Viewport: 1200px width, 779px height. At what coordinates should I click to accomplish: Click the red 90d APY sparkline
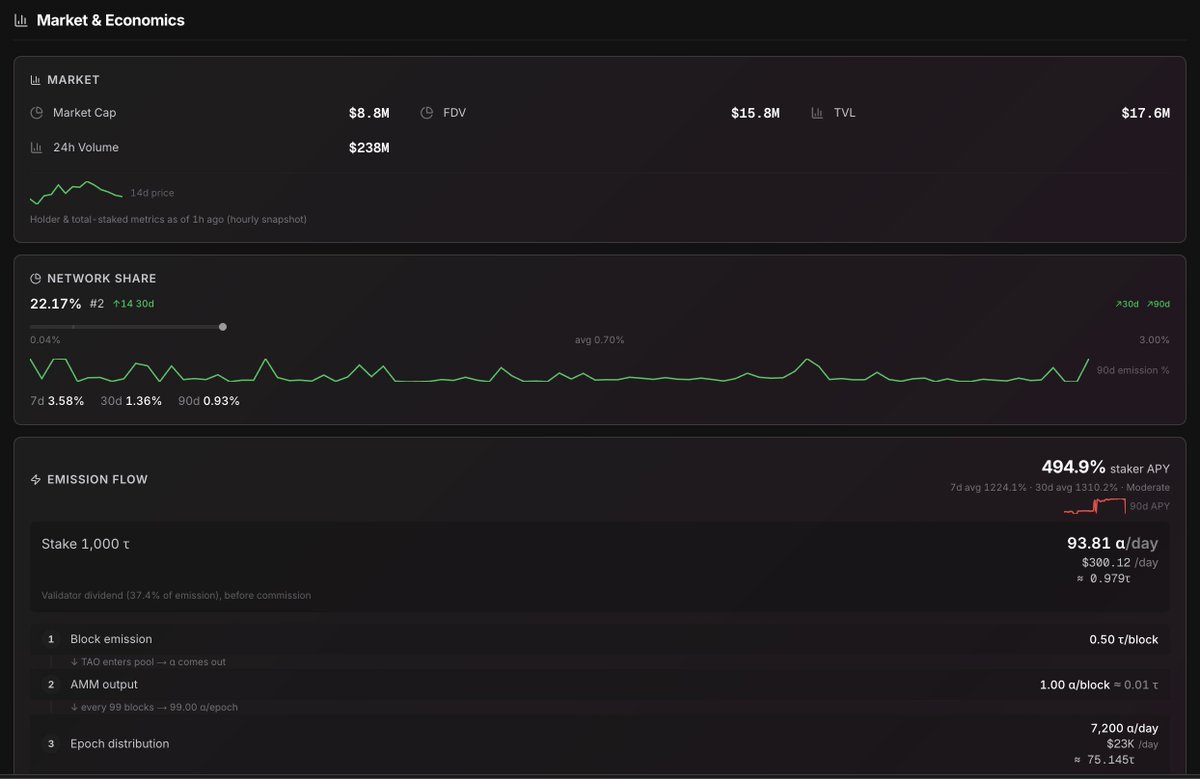point(1095,506)
